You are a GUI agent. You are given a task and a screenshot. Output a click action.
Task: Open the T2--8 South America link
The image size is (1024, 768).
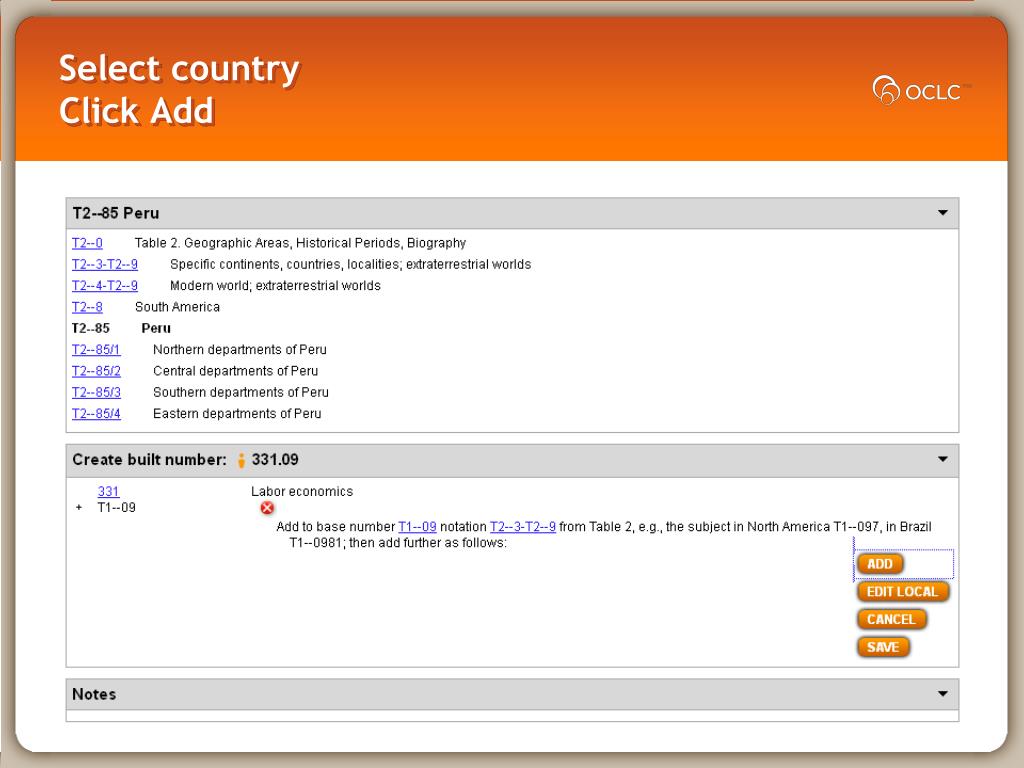pos(87,307)
